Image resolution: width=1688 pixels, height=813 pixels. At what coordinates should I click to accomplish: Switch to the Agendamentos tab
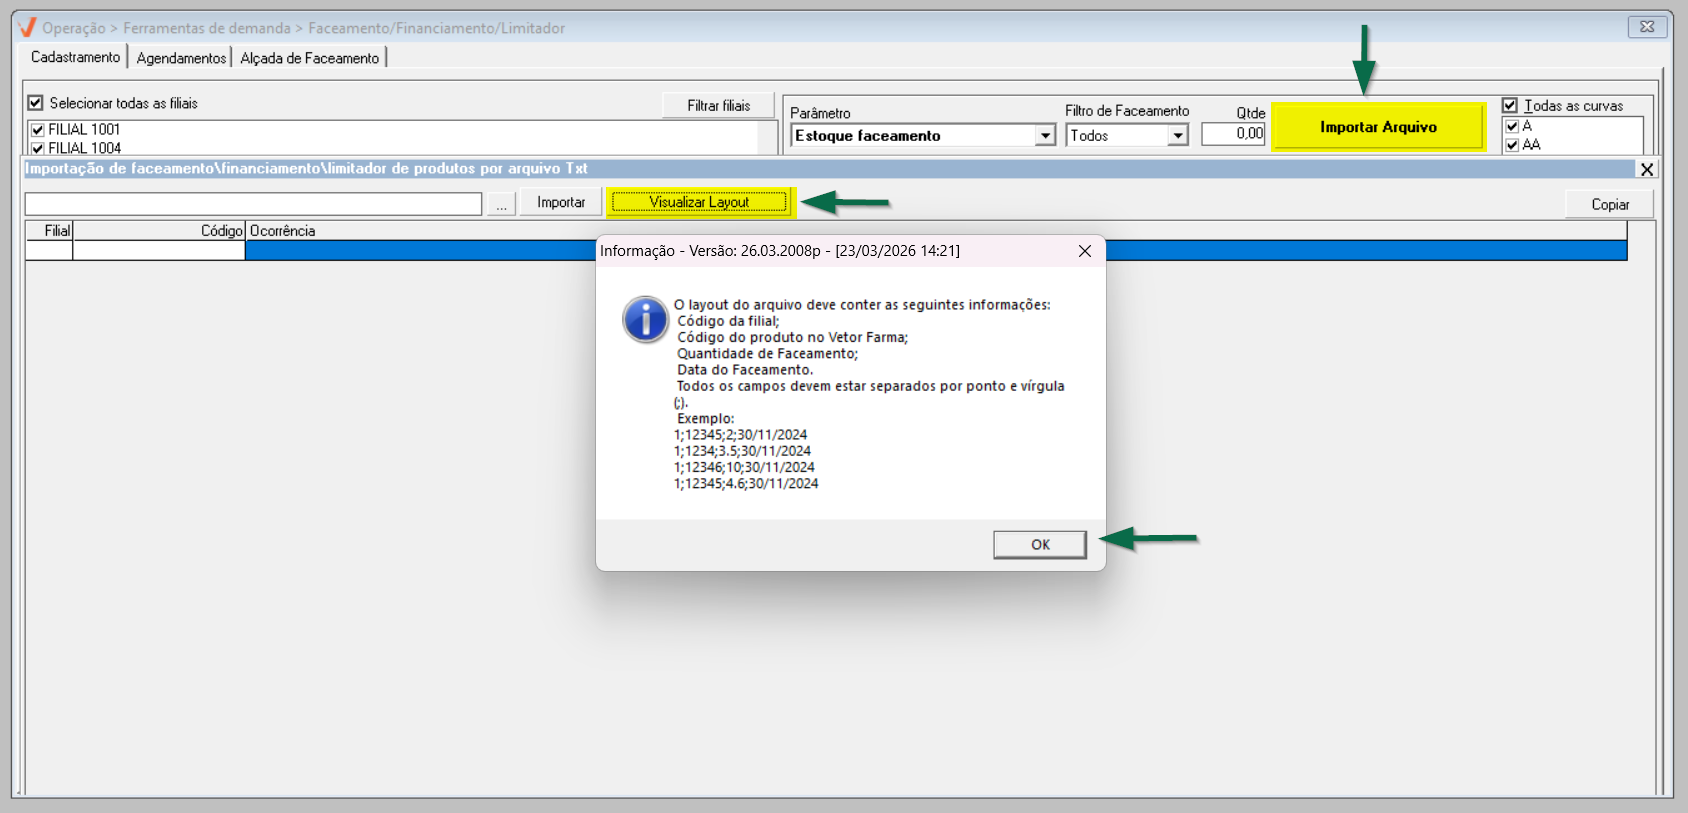[x=181, y=58]
